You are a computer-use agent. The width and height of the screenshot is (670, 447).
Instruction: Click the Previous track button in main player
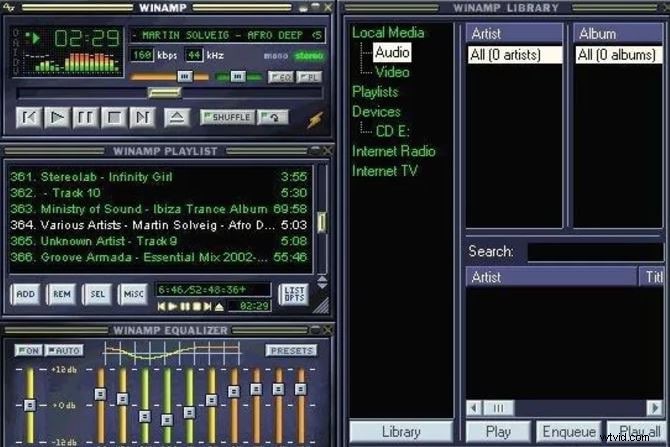(29, 118)
